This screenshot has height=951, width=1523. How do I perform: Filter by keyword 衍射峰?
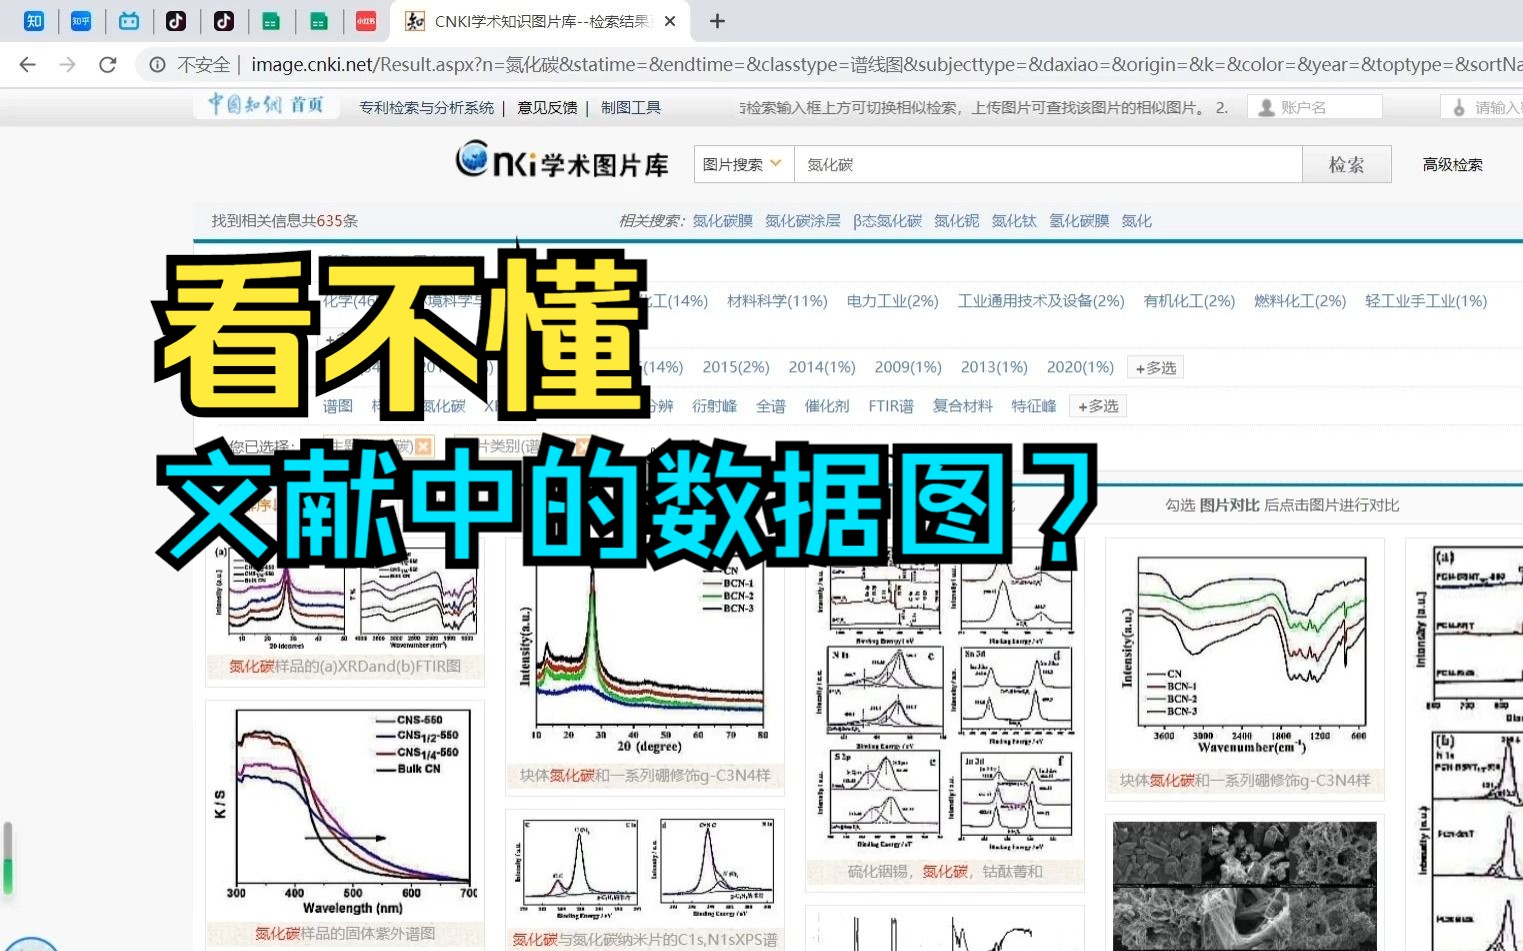(x=715, y=406)
